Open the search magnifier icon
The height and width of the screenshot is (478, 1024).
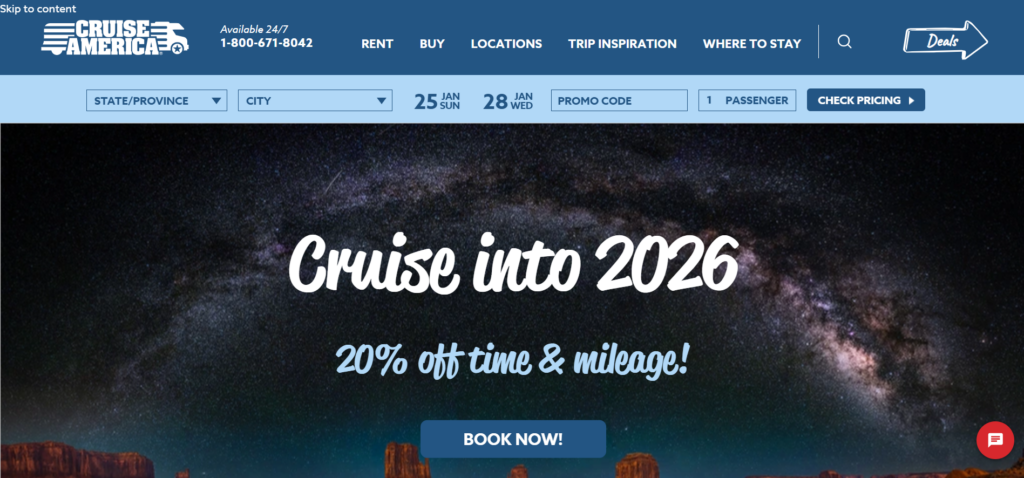[844, 42]
